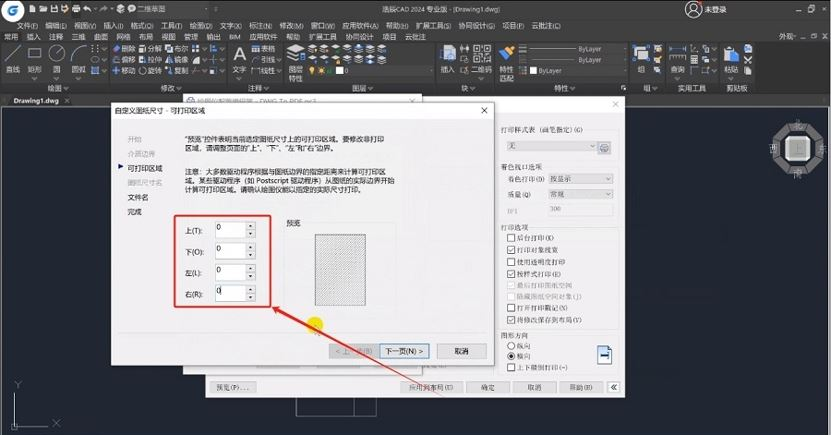Click the plot style table edit icon
Screen dimensions: 831x435
604,147
